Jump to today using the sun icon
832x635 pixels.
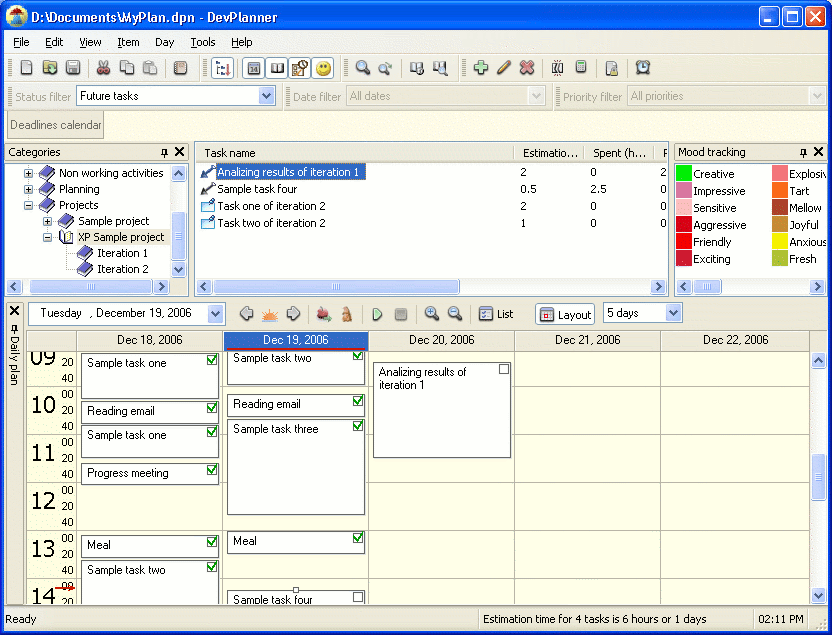coord(268,313)
